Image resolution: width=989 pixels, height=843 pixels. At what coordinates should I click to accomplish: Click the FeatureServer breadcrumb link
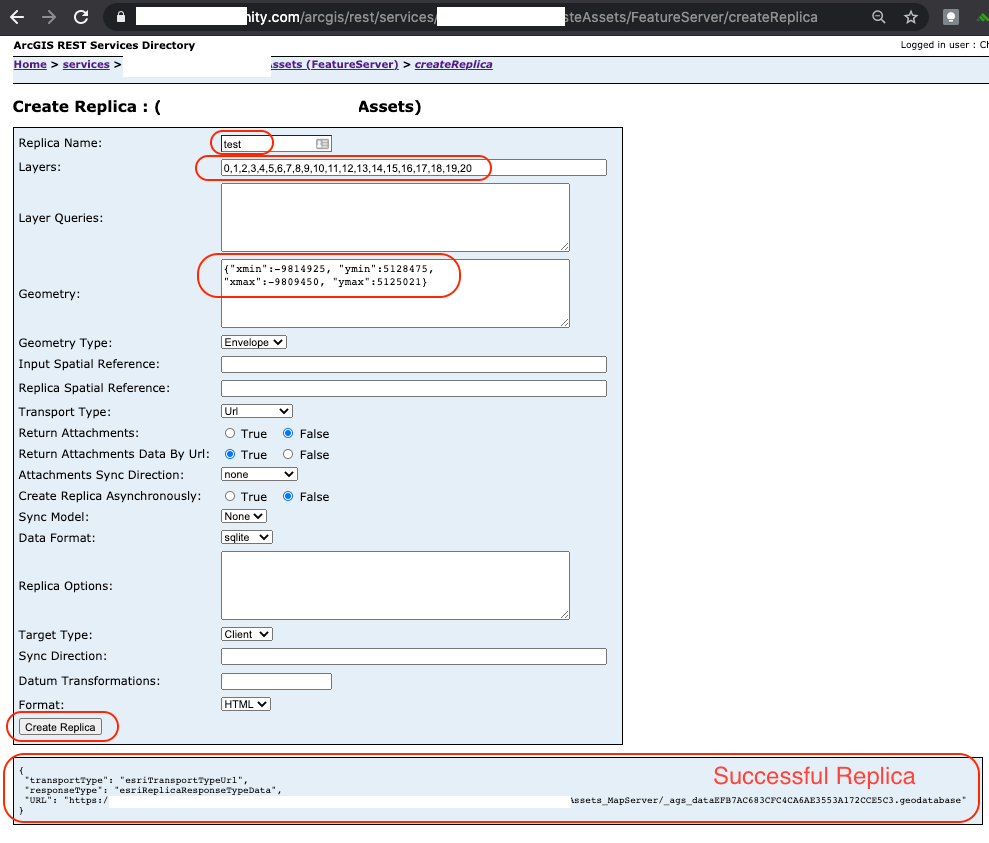click(334, 64)
